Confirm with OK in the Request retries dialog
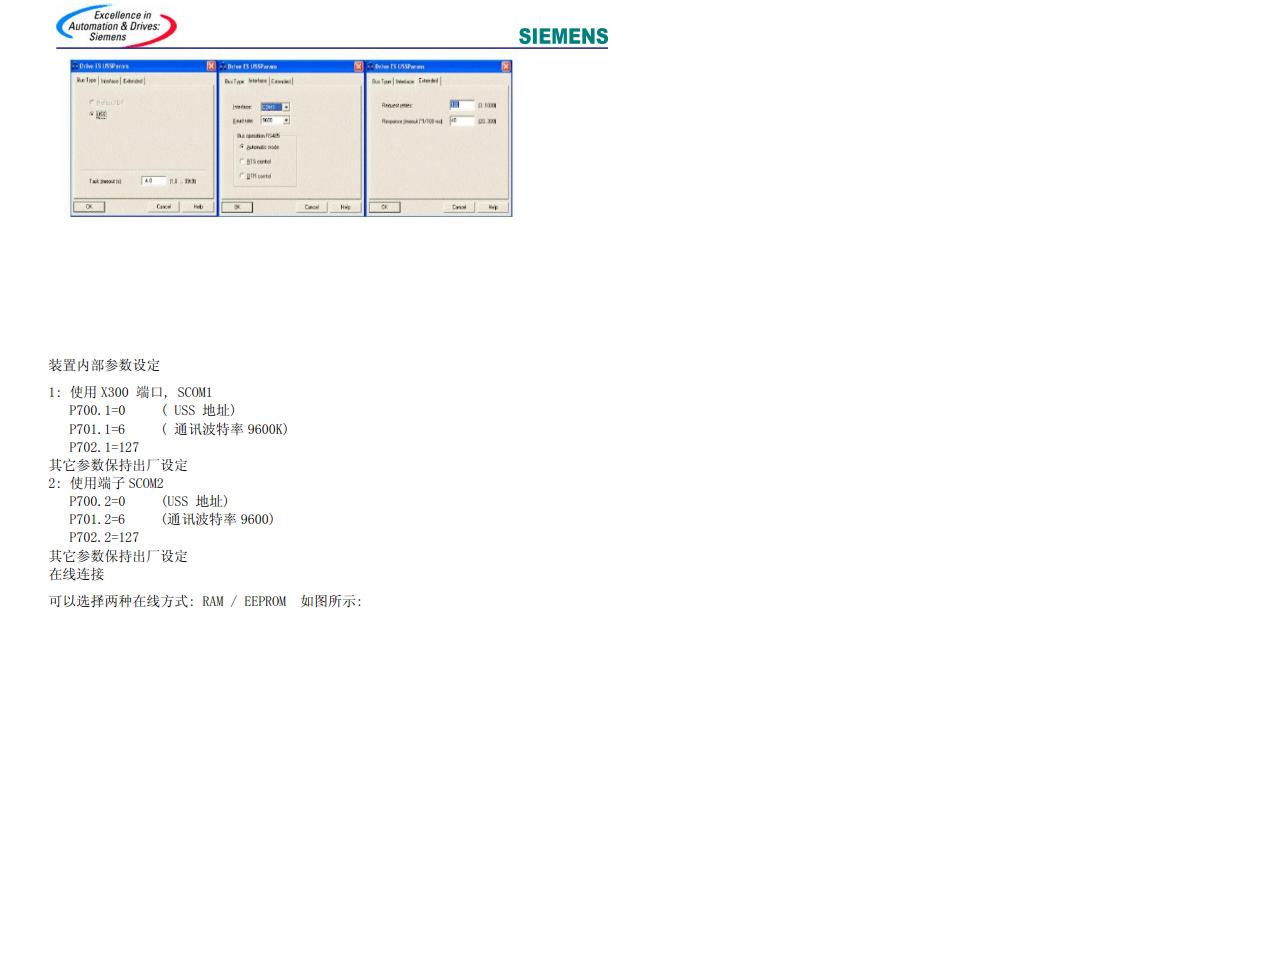Image resolution: width=1280 pixels, height=960 pixels. click(384, 207)
